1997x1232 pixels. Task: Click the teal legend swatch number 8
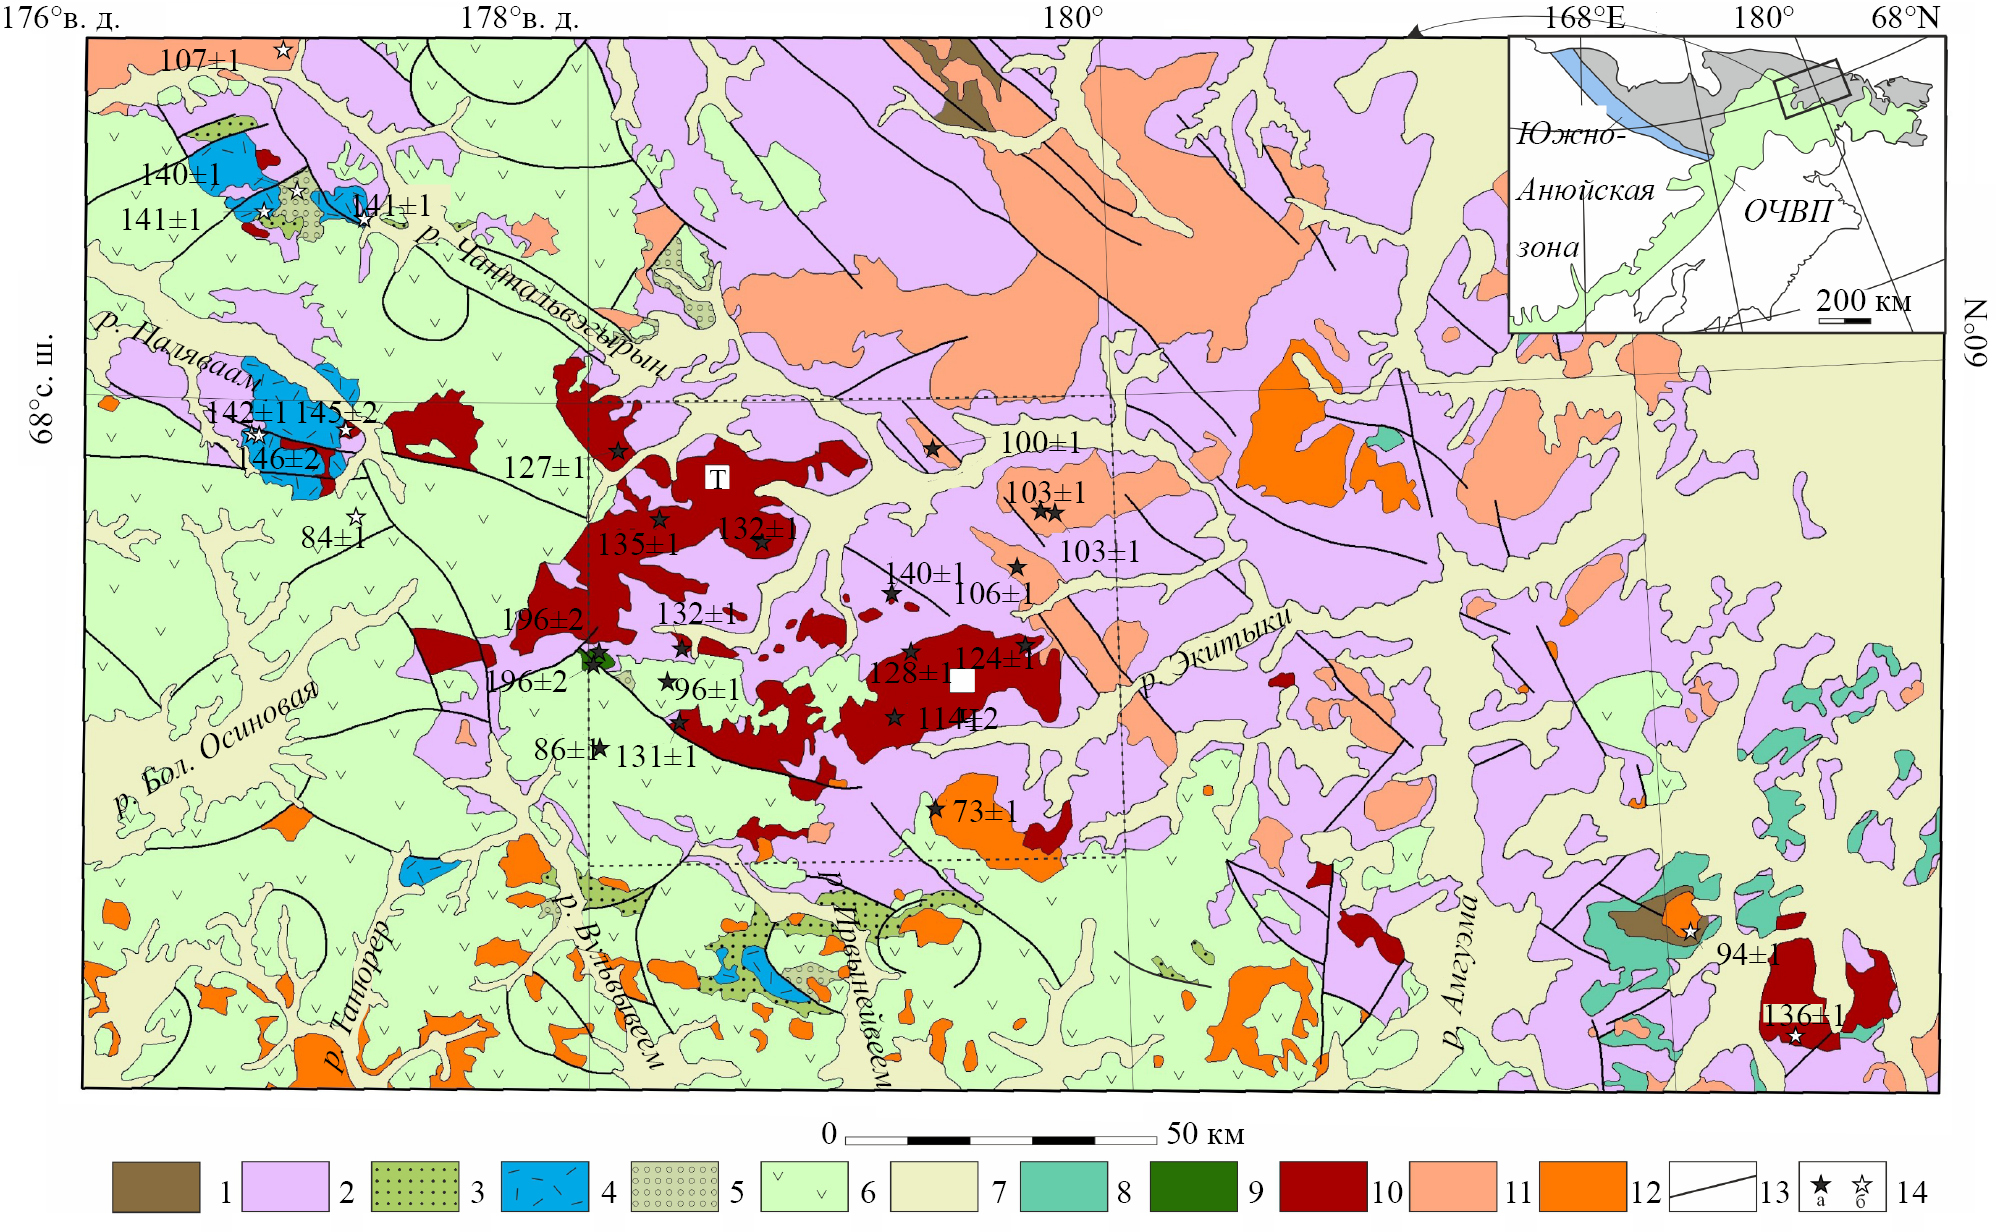(x=1063, y=1187)
